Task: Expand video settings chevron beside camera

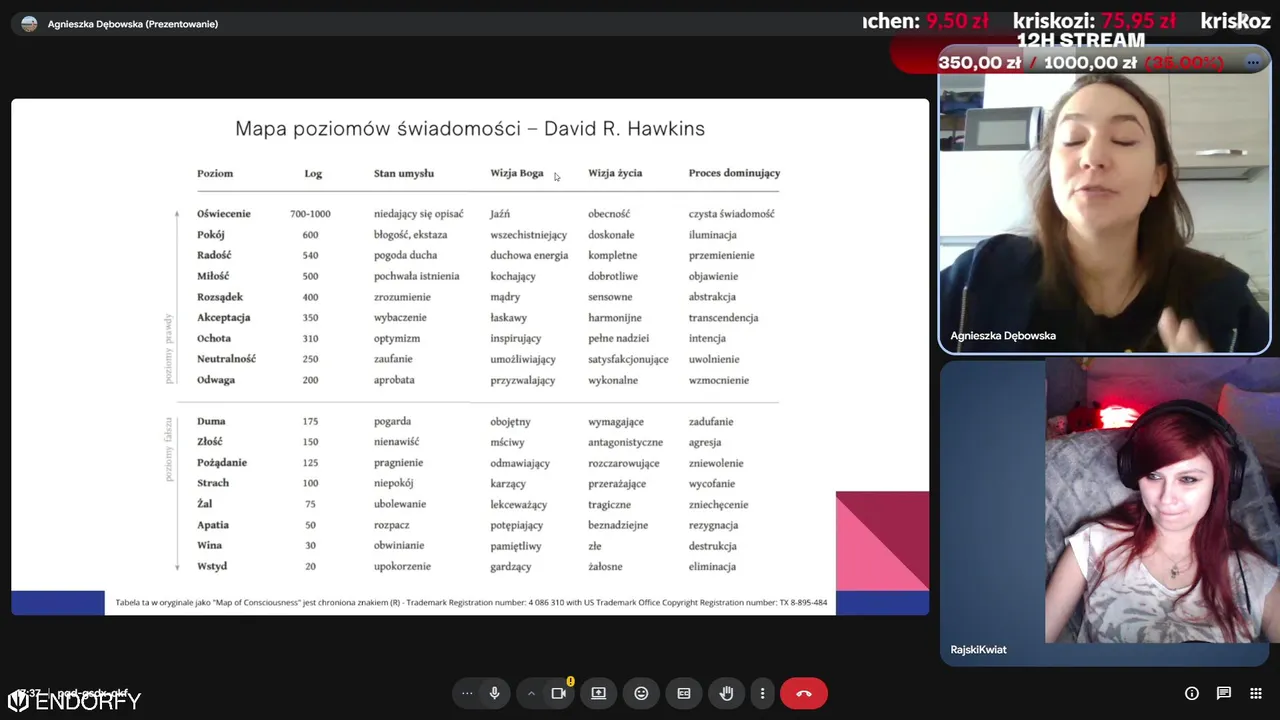Action: pos(531,693)
